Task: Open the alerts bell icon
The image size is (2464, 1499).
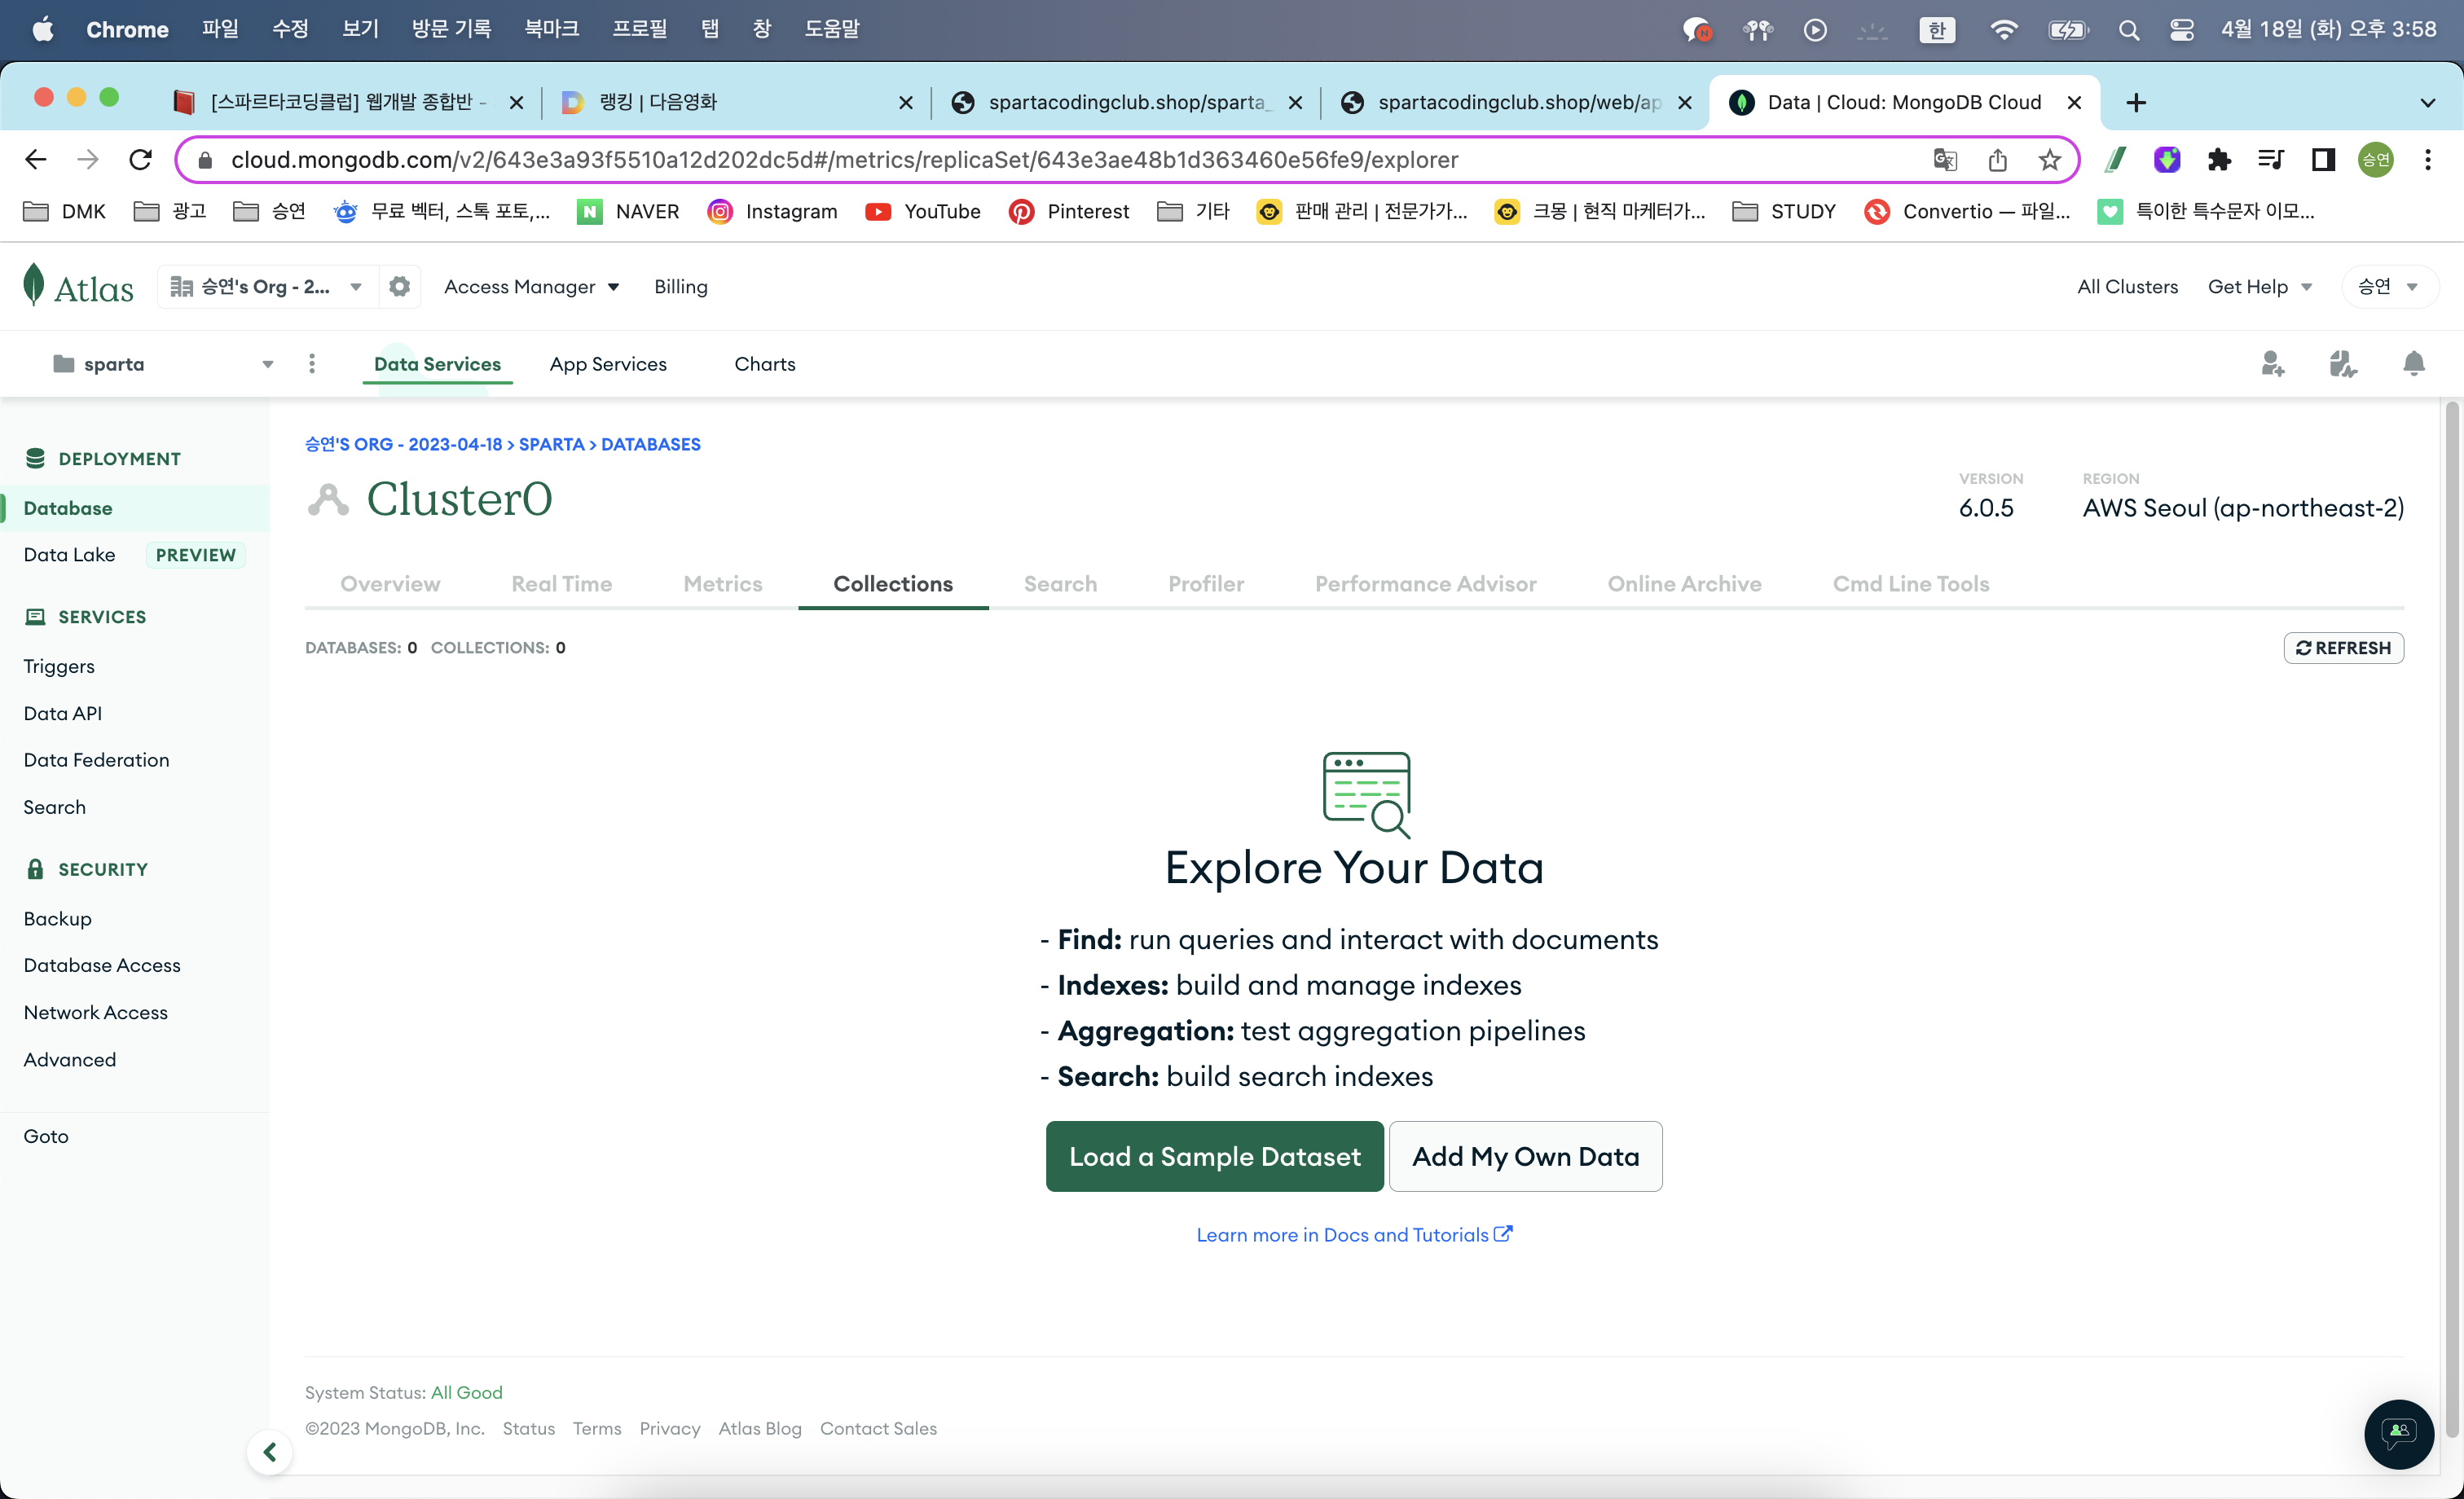Action: (2414, 364)
